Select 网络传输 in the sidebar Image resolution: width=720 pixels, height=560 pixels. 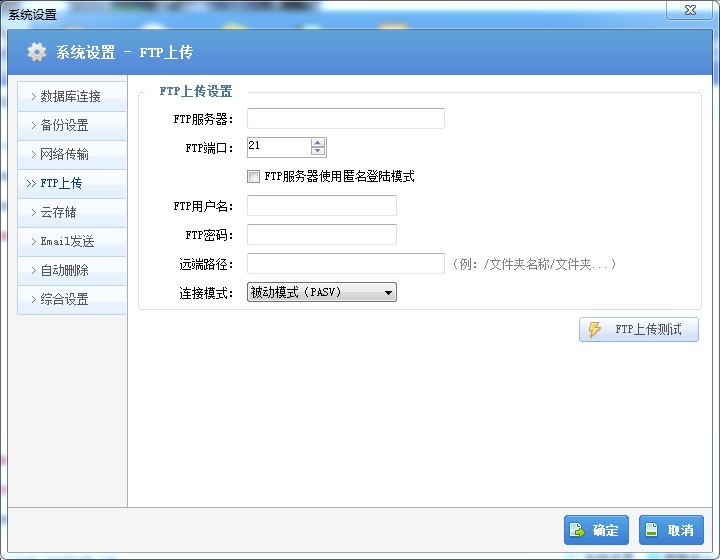pyautogui.click(x=72, y=154)
